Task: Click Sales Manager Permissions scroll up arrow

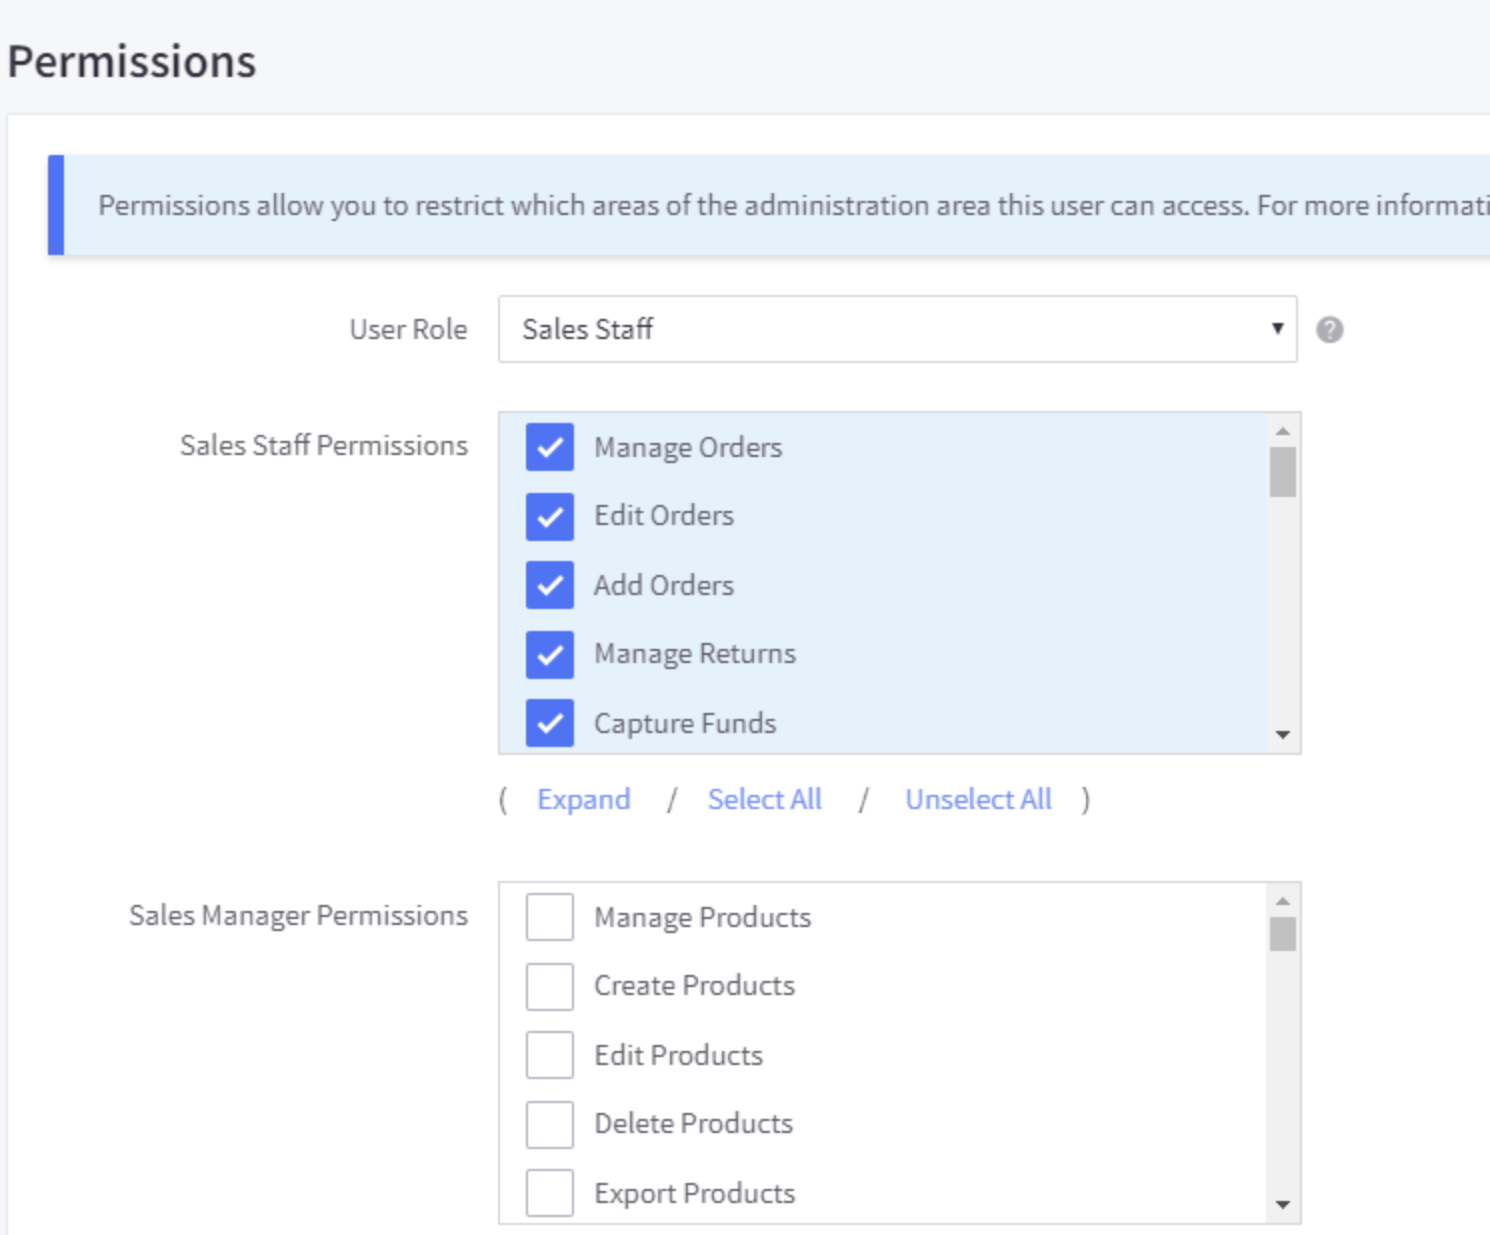Action: (x=1283, y=901)
